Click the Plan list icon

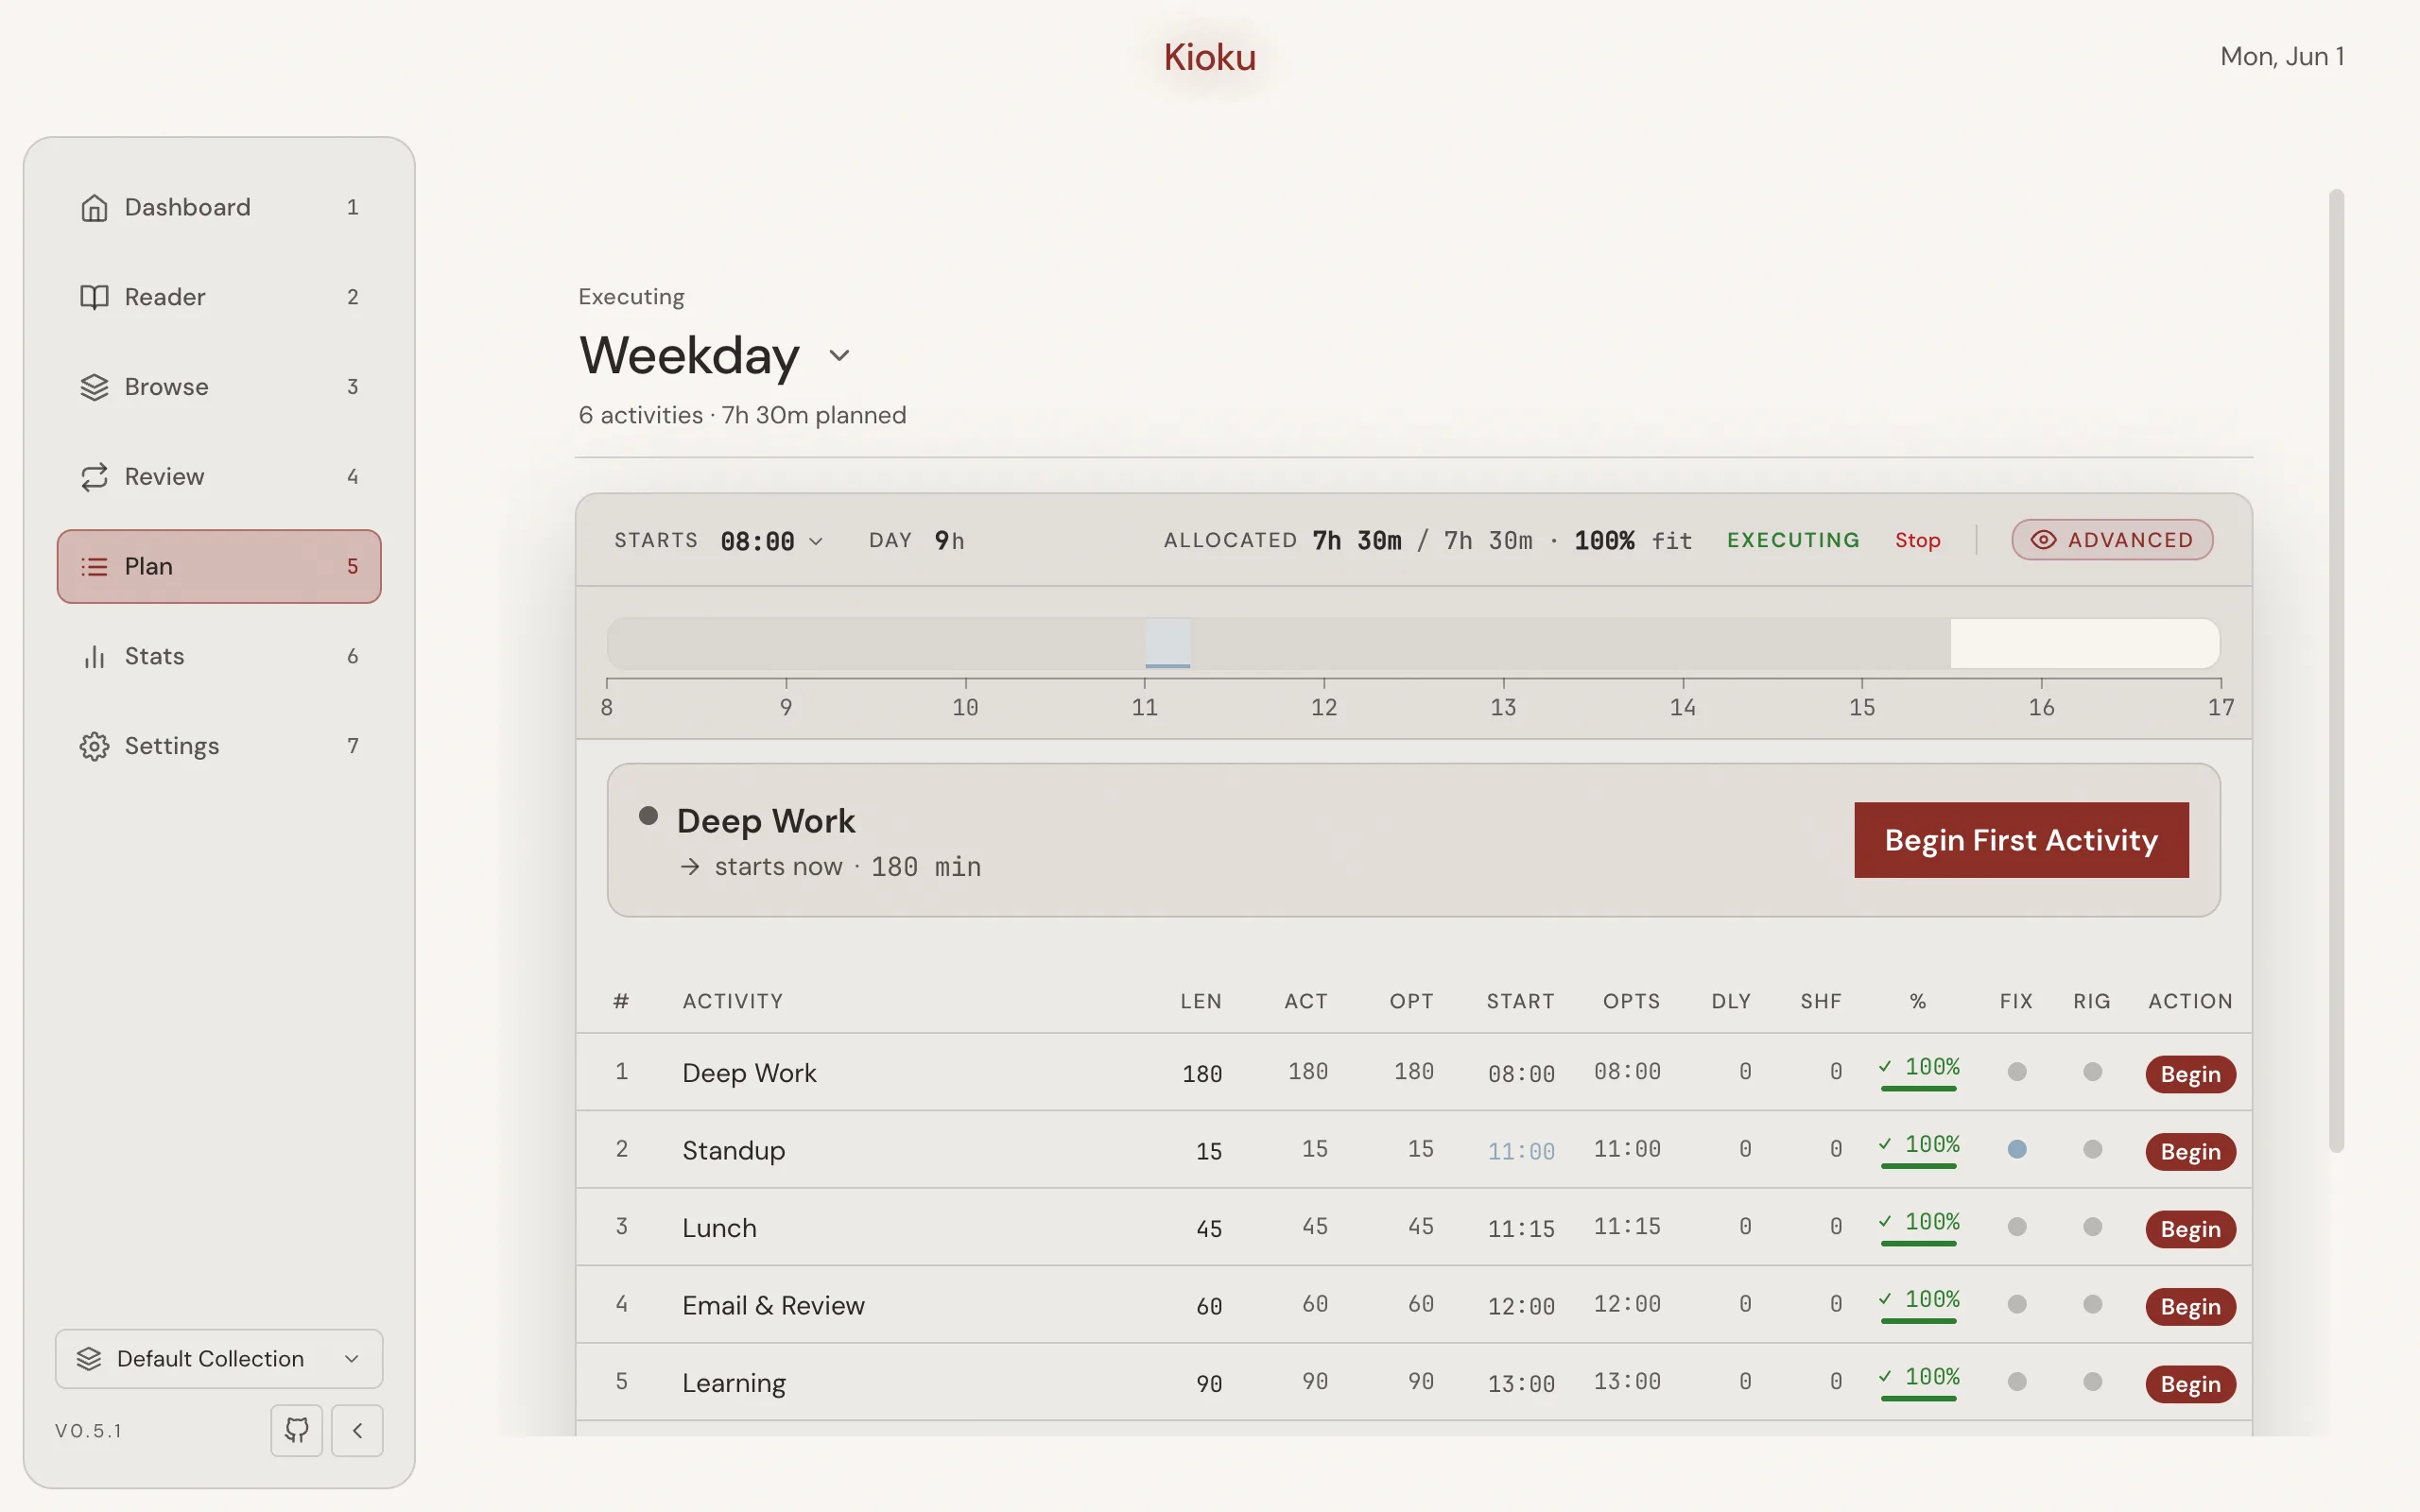tap(94, 567)
